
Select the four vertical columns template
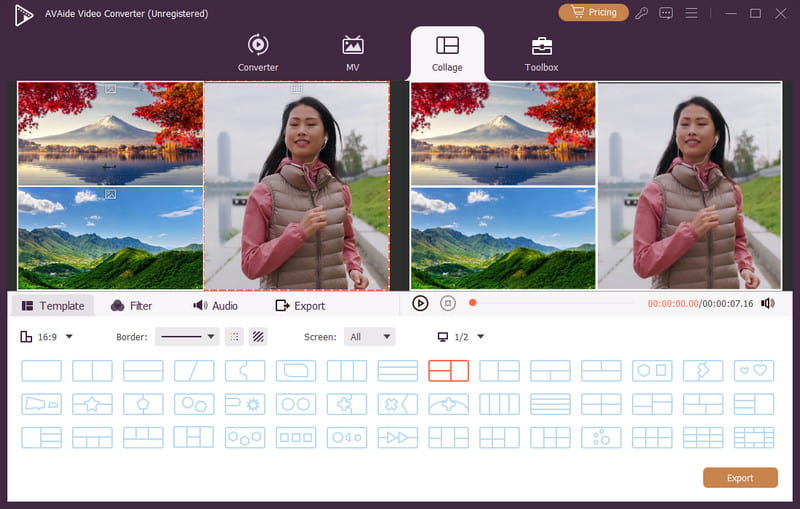coord(499,404)
